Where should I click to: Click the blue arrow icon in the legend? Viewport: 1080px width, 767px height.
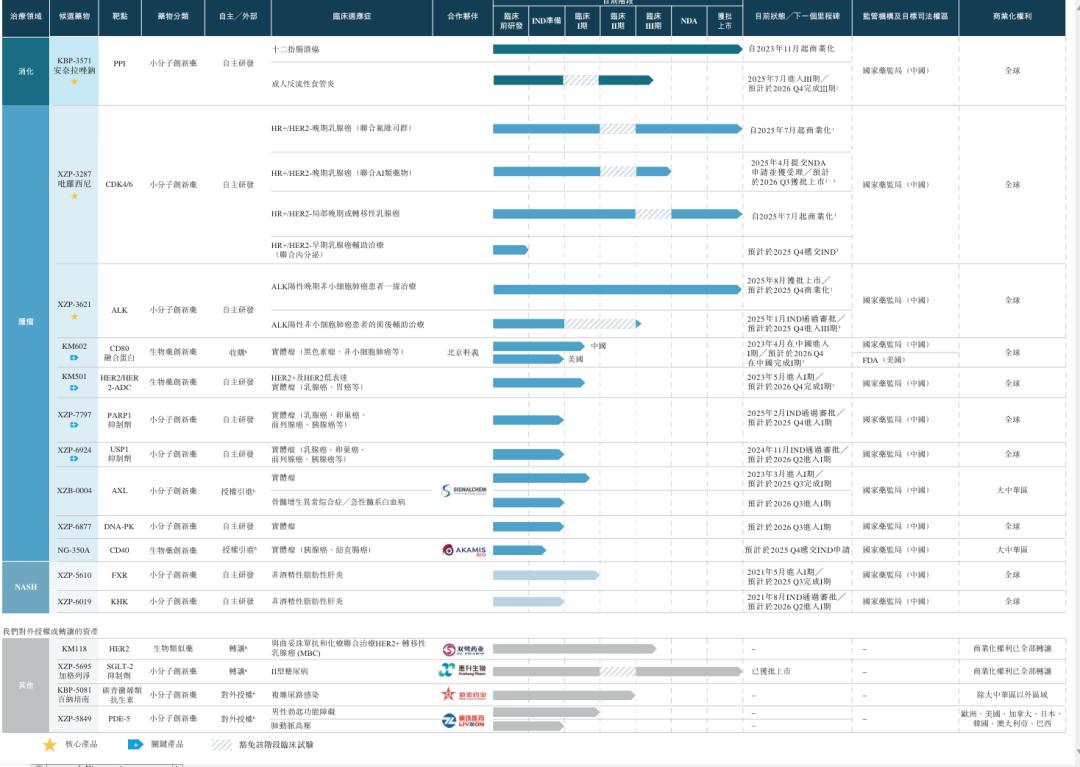(x=136, y=744)
